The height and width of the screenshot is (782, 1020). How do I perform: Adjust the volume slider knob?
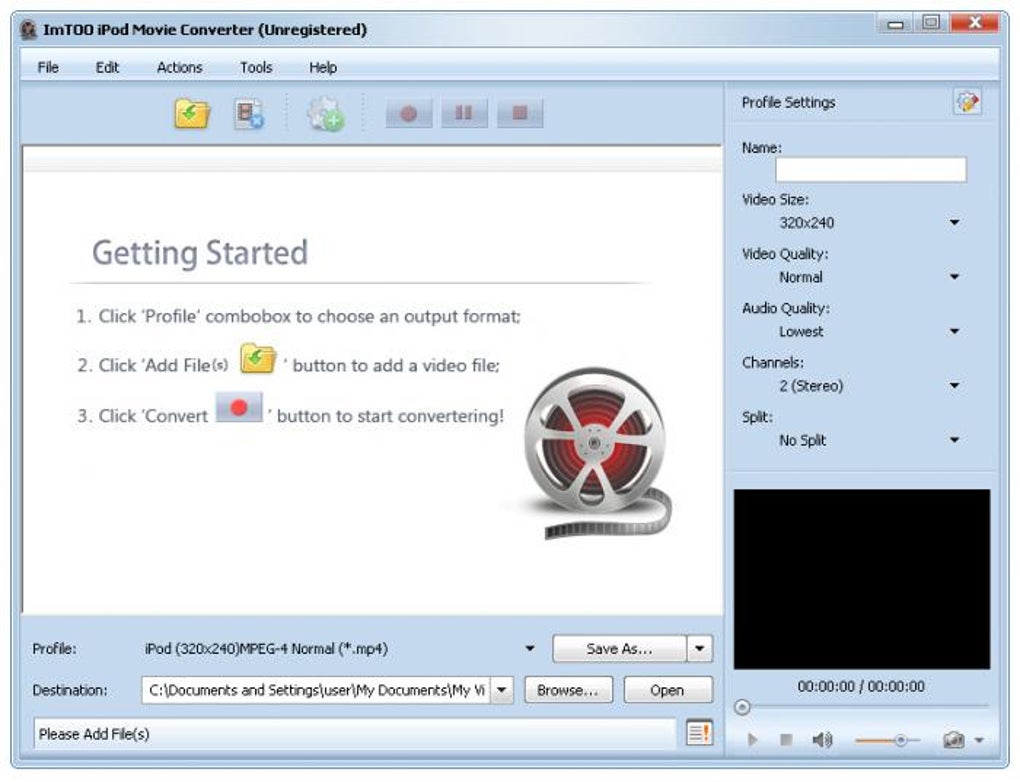(901, 740)
